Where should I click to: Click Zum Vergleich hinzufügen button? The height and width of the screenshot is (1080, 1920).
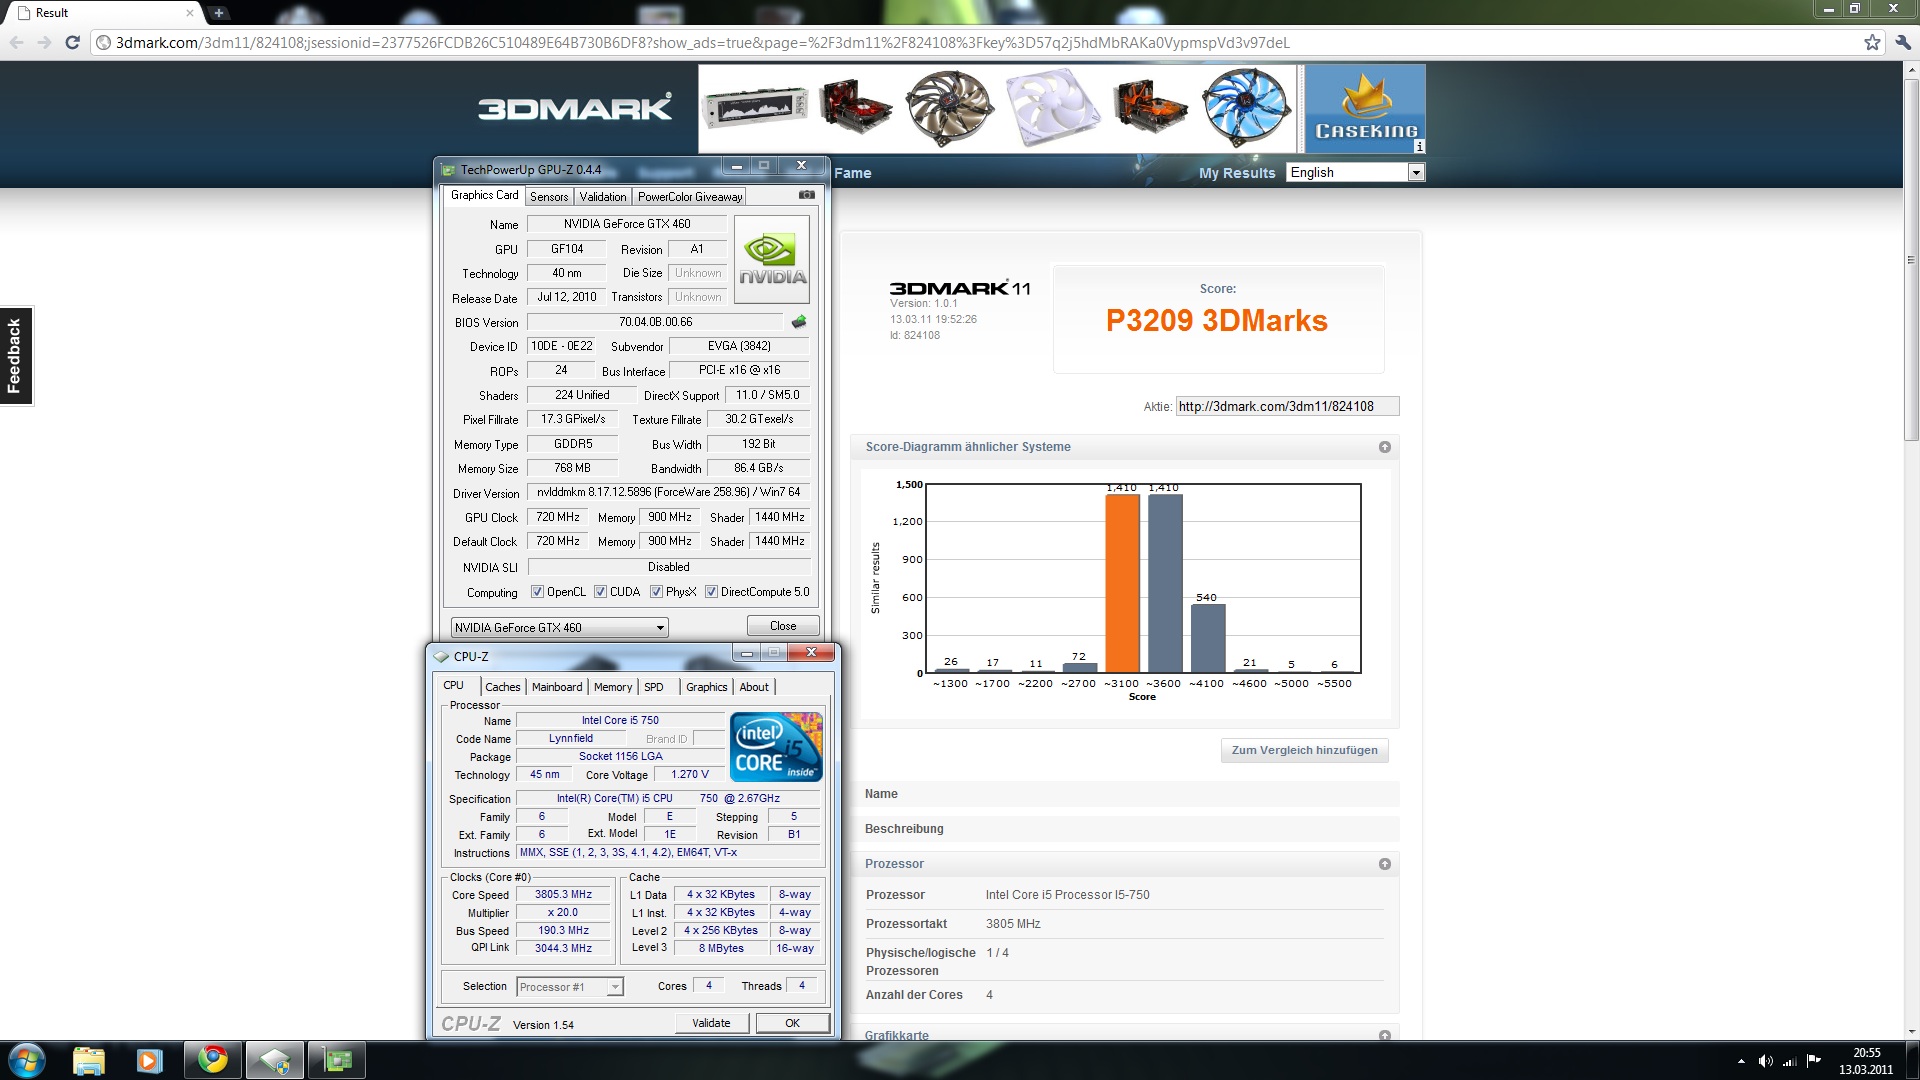tap(1304, 750)
